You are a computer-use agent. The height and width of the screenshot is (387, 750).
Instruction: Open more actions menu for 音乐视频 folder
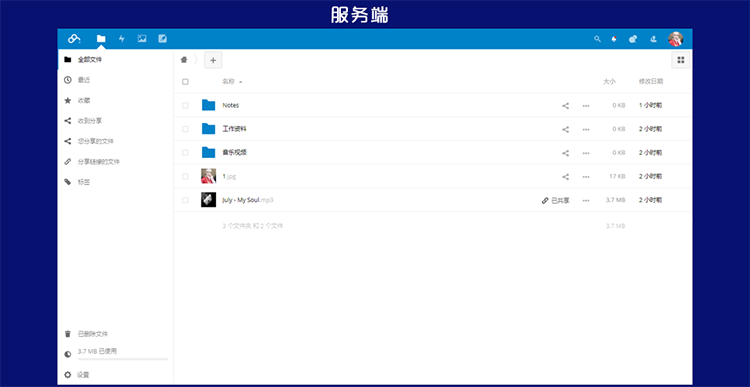(586, 153)
